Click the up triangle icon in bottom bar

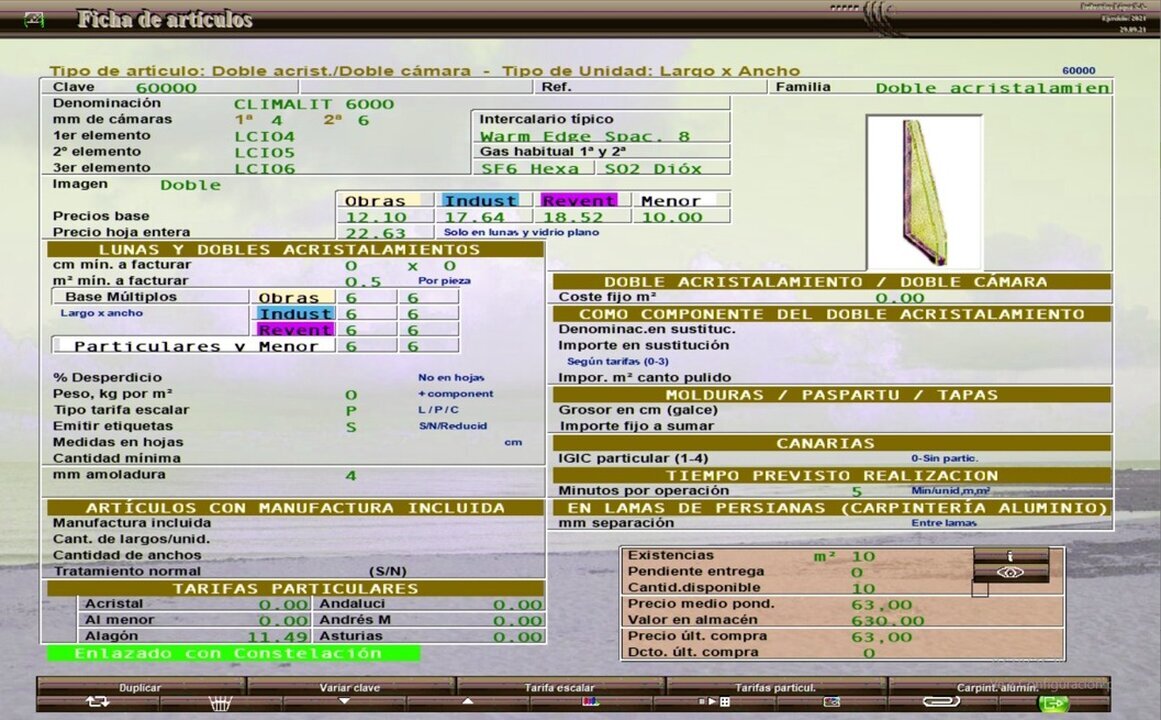(x=466, y=702)
